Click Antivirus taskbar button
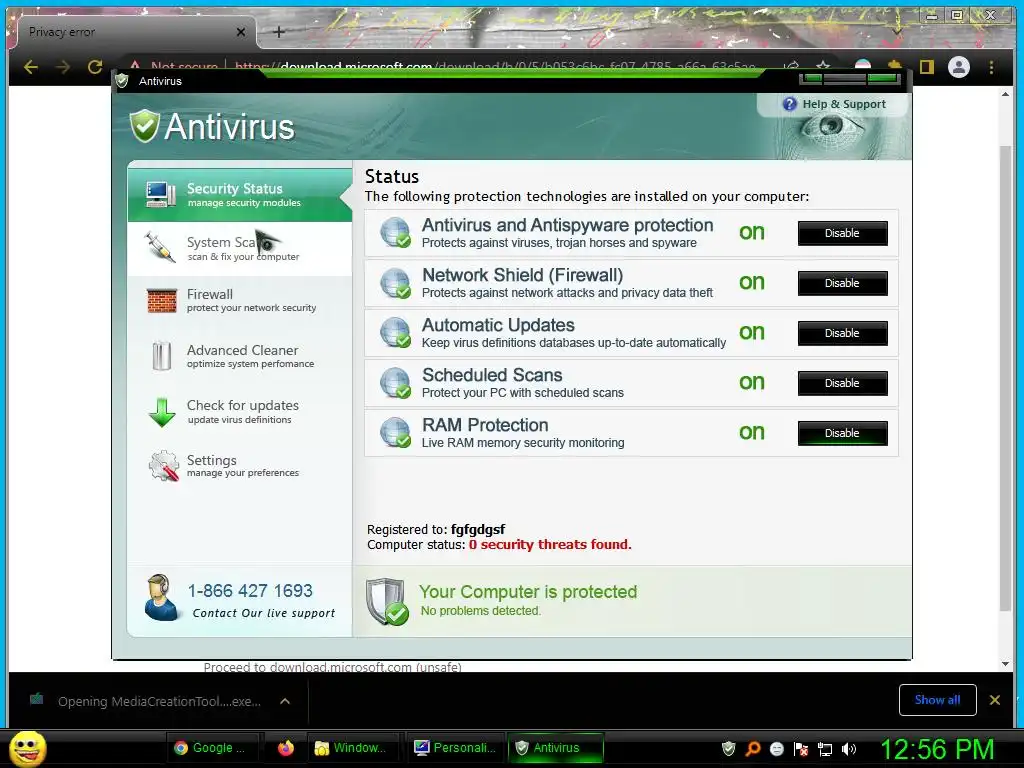The width and height of the screenshot is (1024, 768). pyautogui.click(x=556, y=748)
